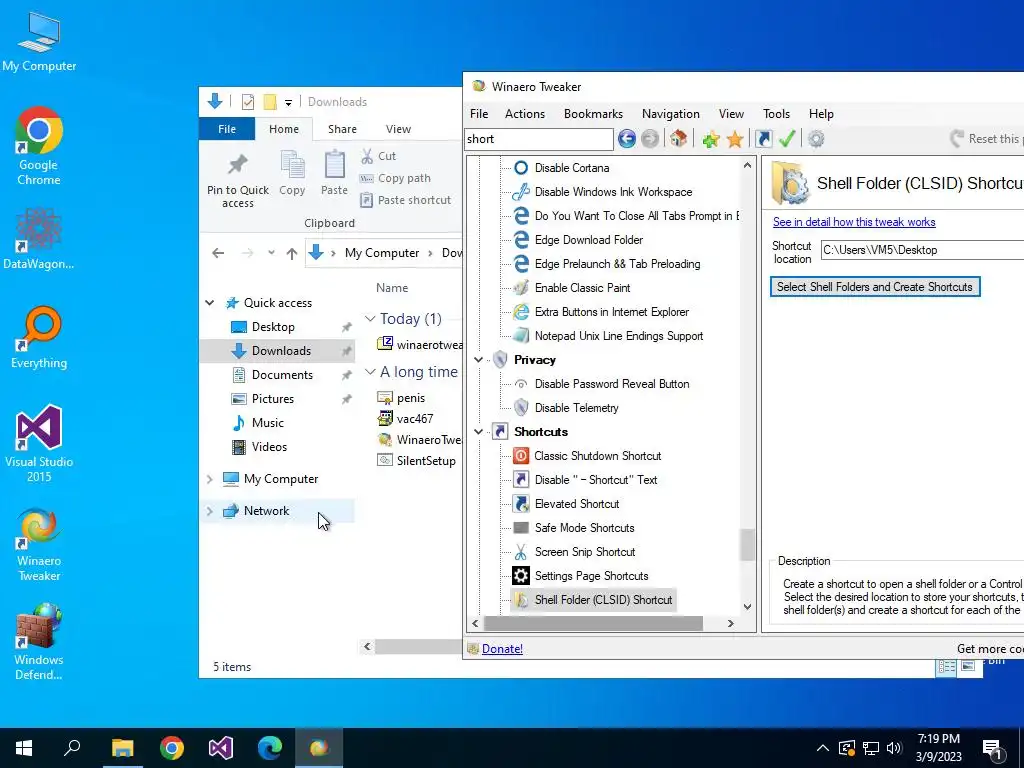Select Elevated Shortcut tweak

[x=577, y=504]
